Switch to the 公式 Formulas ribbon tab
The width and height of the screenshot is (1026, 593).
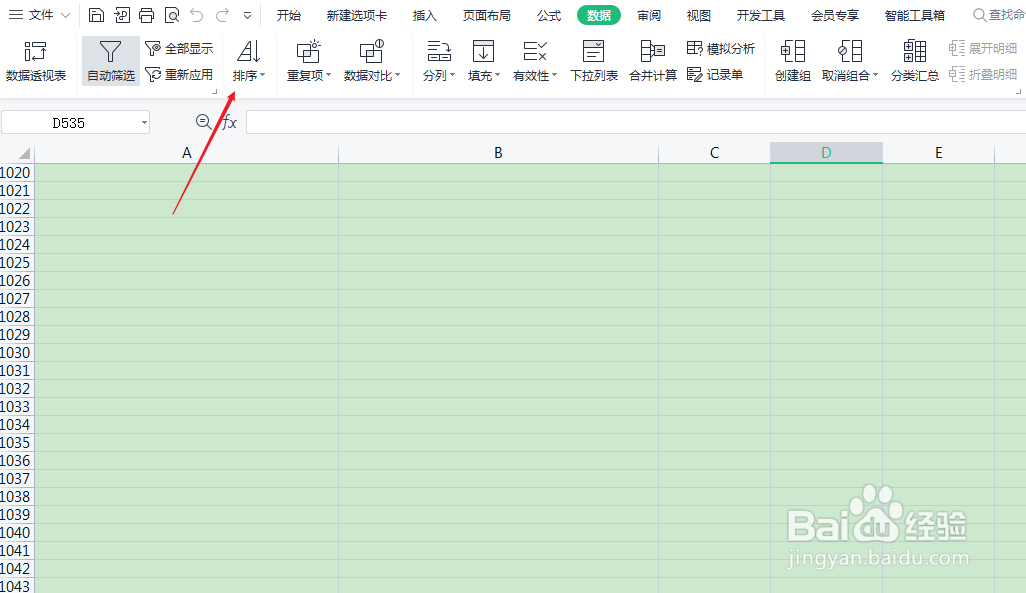point(548,15)
